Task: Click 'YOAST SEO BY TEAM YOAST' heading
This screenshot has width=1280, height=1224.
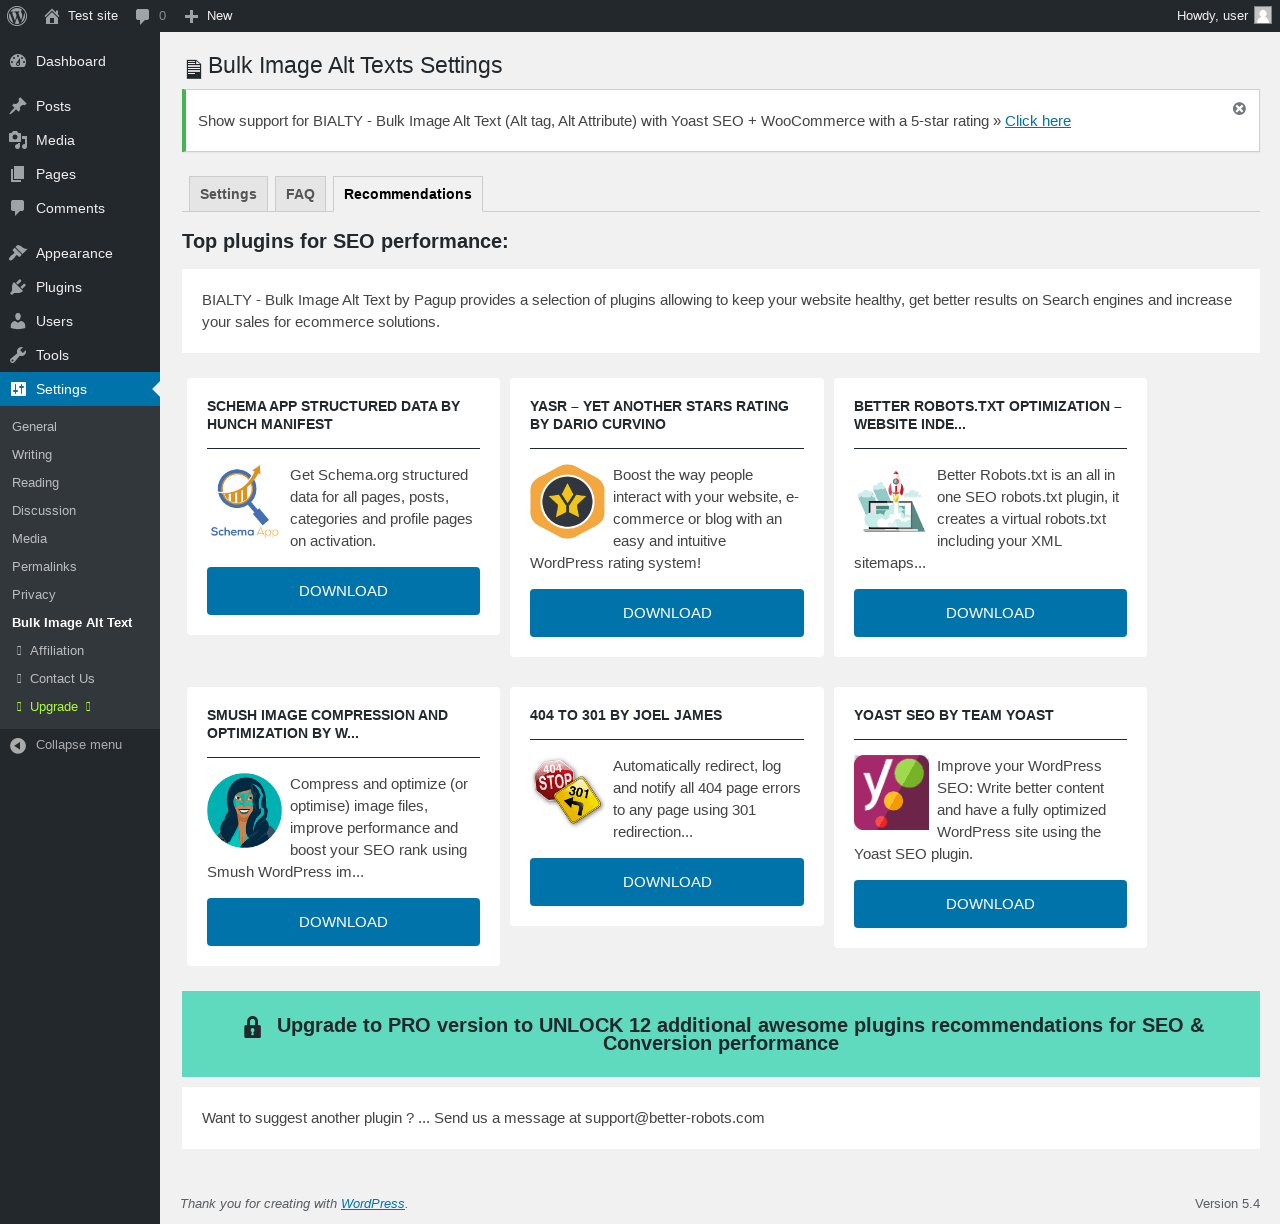Action: click(954, 715)
